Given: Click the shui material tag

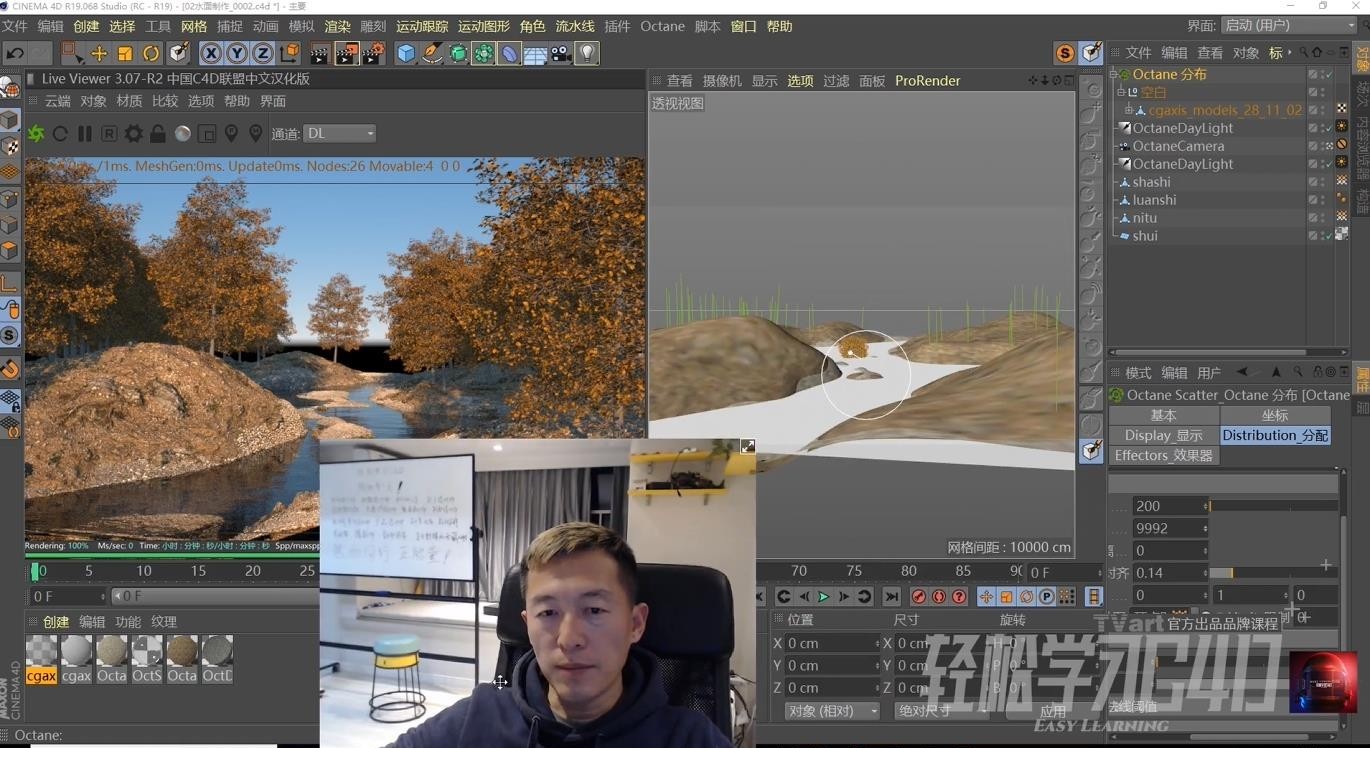Looking at the screenshot, I should pyautogui.click(x=1342, y=235).
